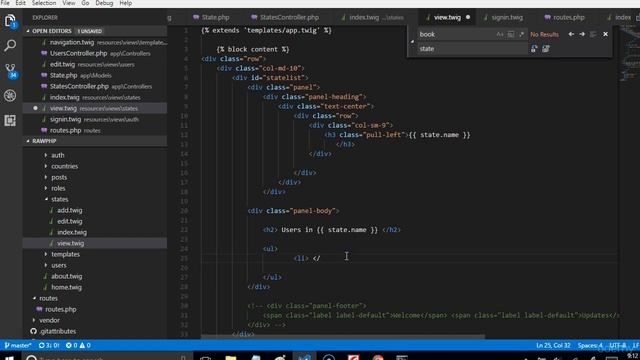The width and height of the screenshot is (640, 360).
Task: Open the Go menu
Action: pos(85,3)
